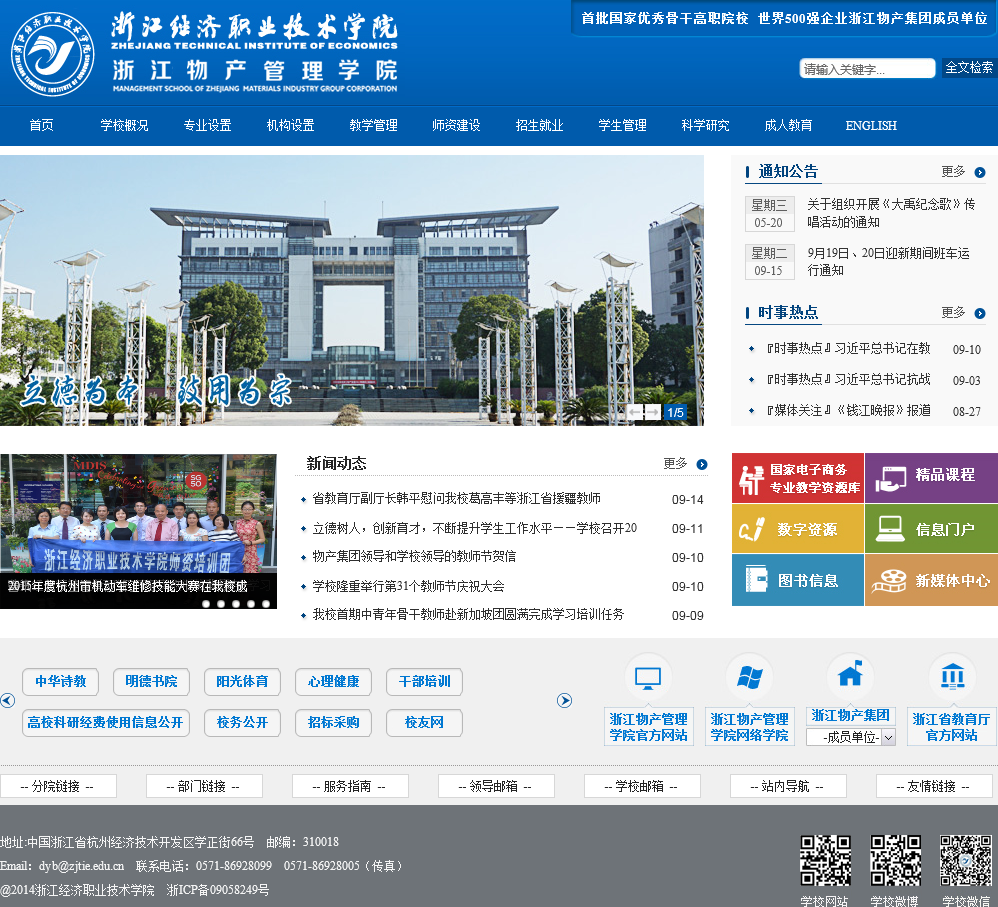Open news 物产集团领导和学校领导的教师节贺信

point(414,557)
